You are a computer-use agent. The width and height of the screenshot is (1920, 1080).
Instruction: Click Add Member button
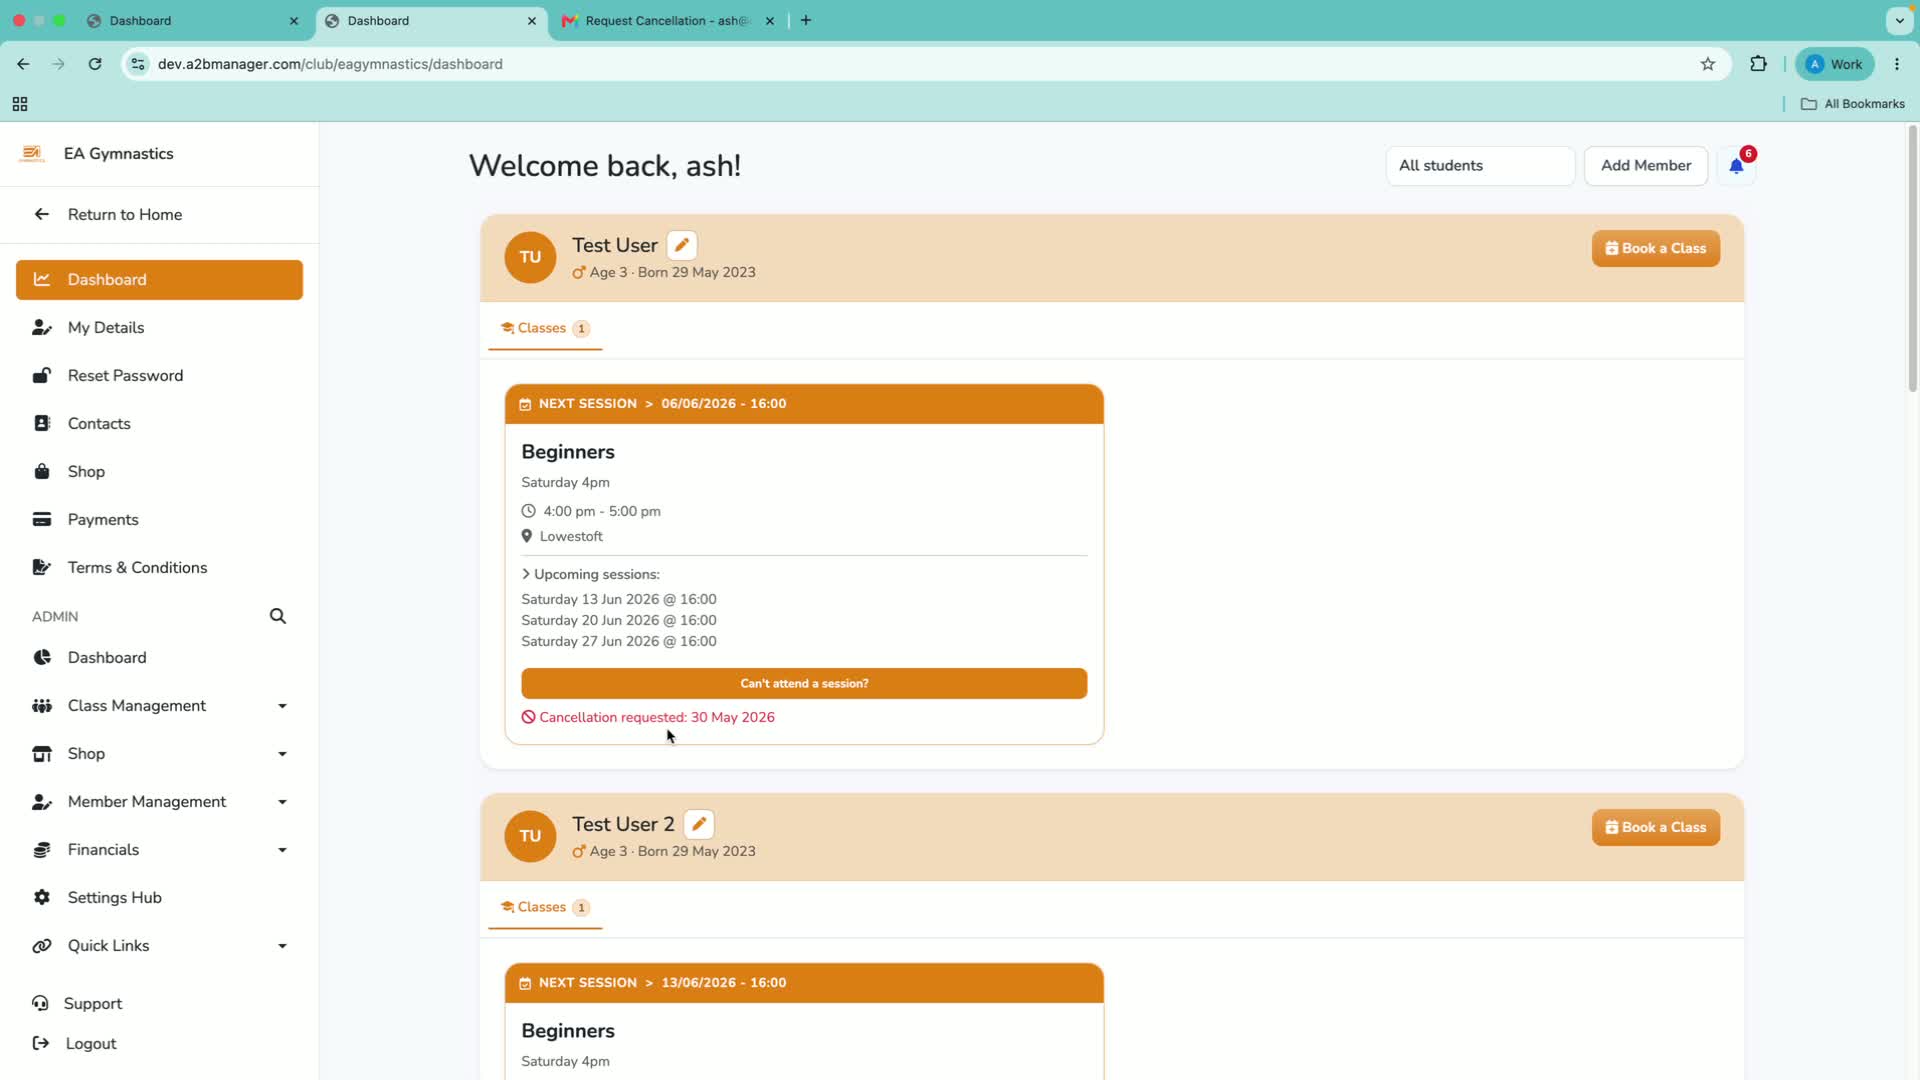point(1646,166)
